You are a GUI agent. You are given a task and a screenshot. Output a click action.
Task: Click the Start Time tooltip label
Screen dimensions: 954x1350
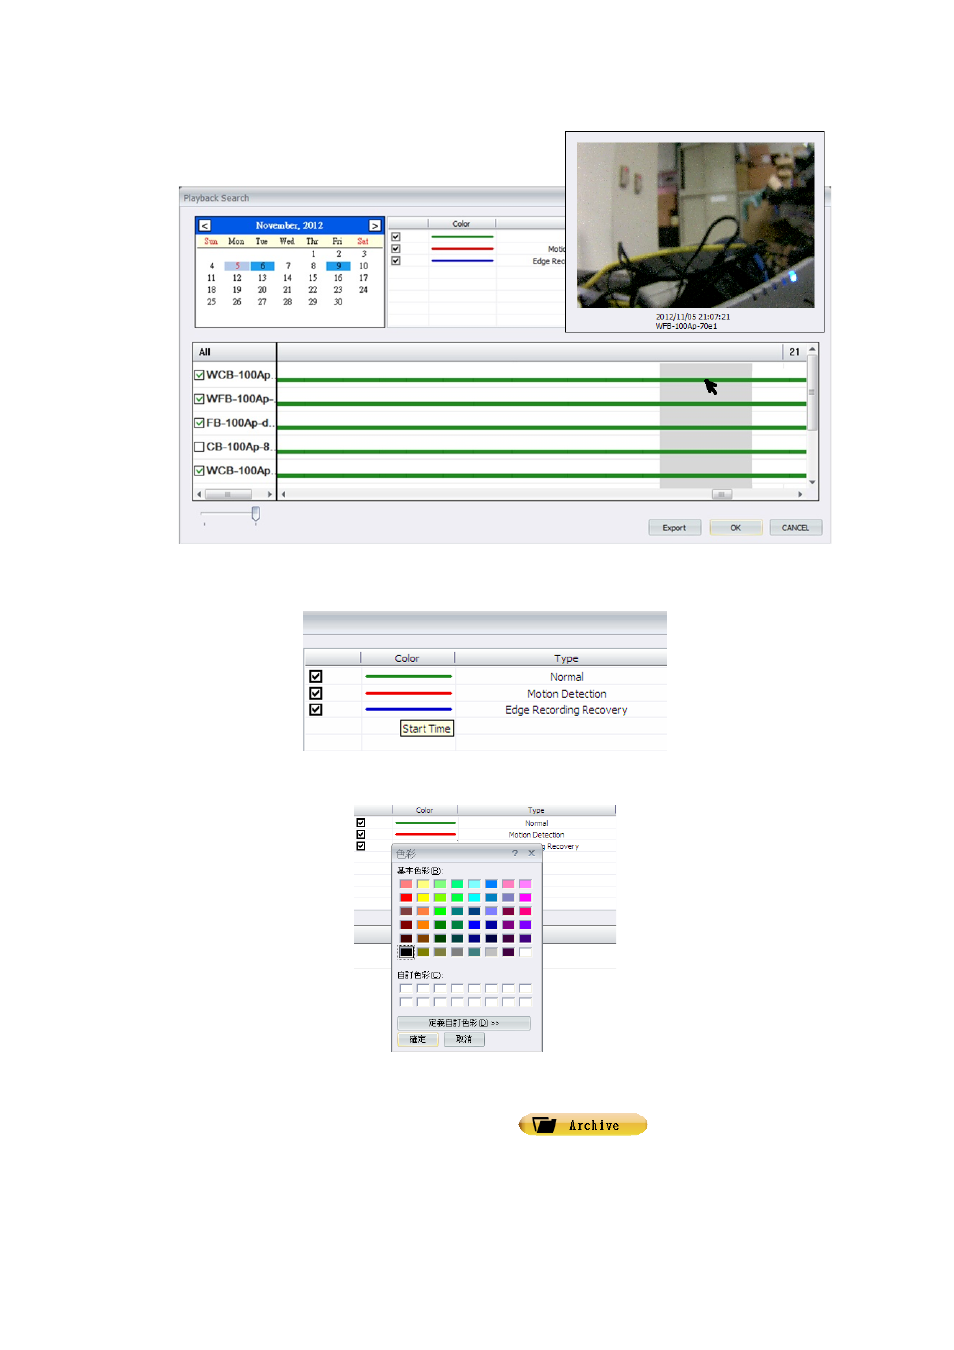coord(427,729)
